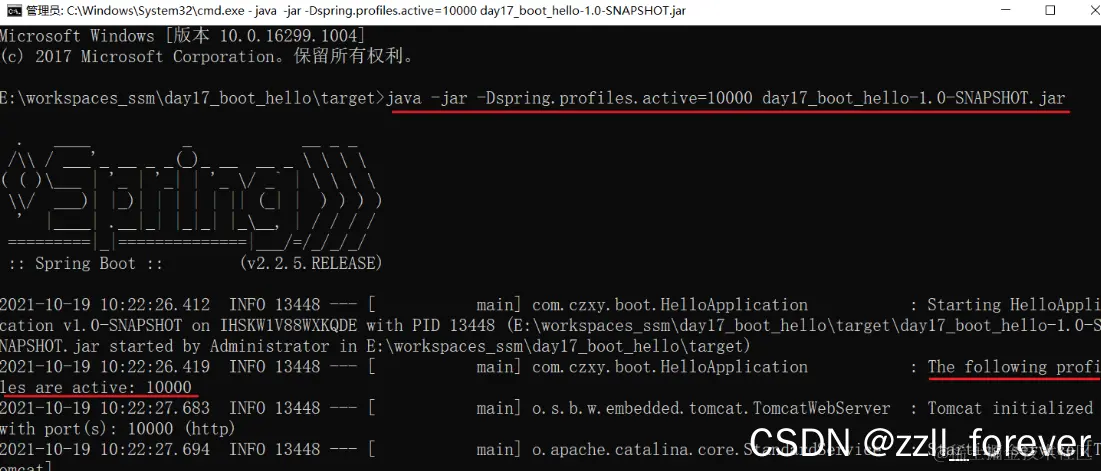Click 'INFO 13448' on the 10:22:27.683 row
The image size is (1101, 471).
(x=275, y=408)
